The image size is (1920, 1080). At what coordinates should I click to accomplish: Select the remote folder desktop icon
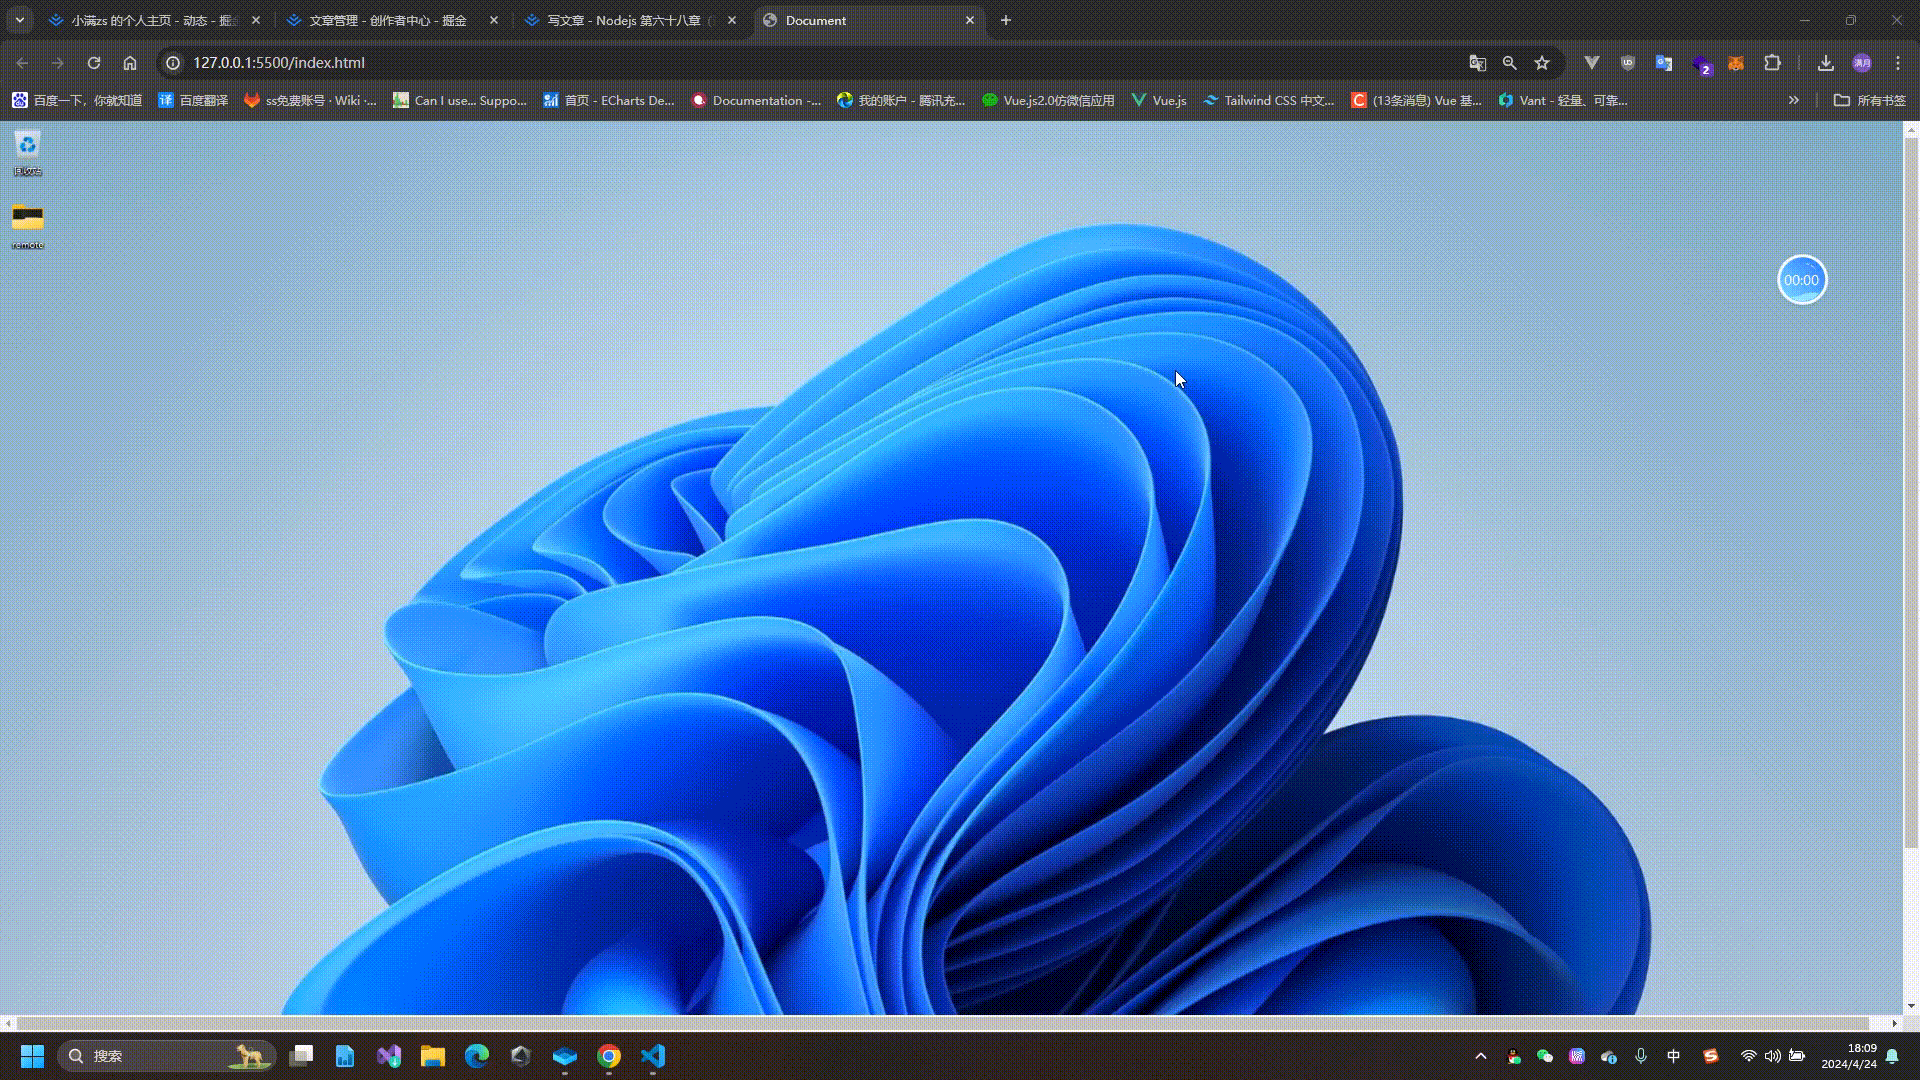tap(27, 226)
